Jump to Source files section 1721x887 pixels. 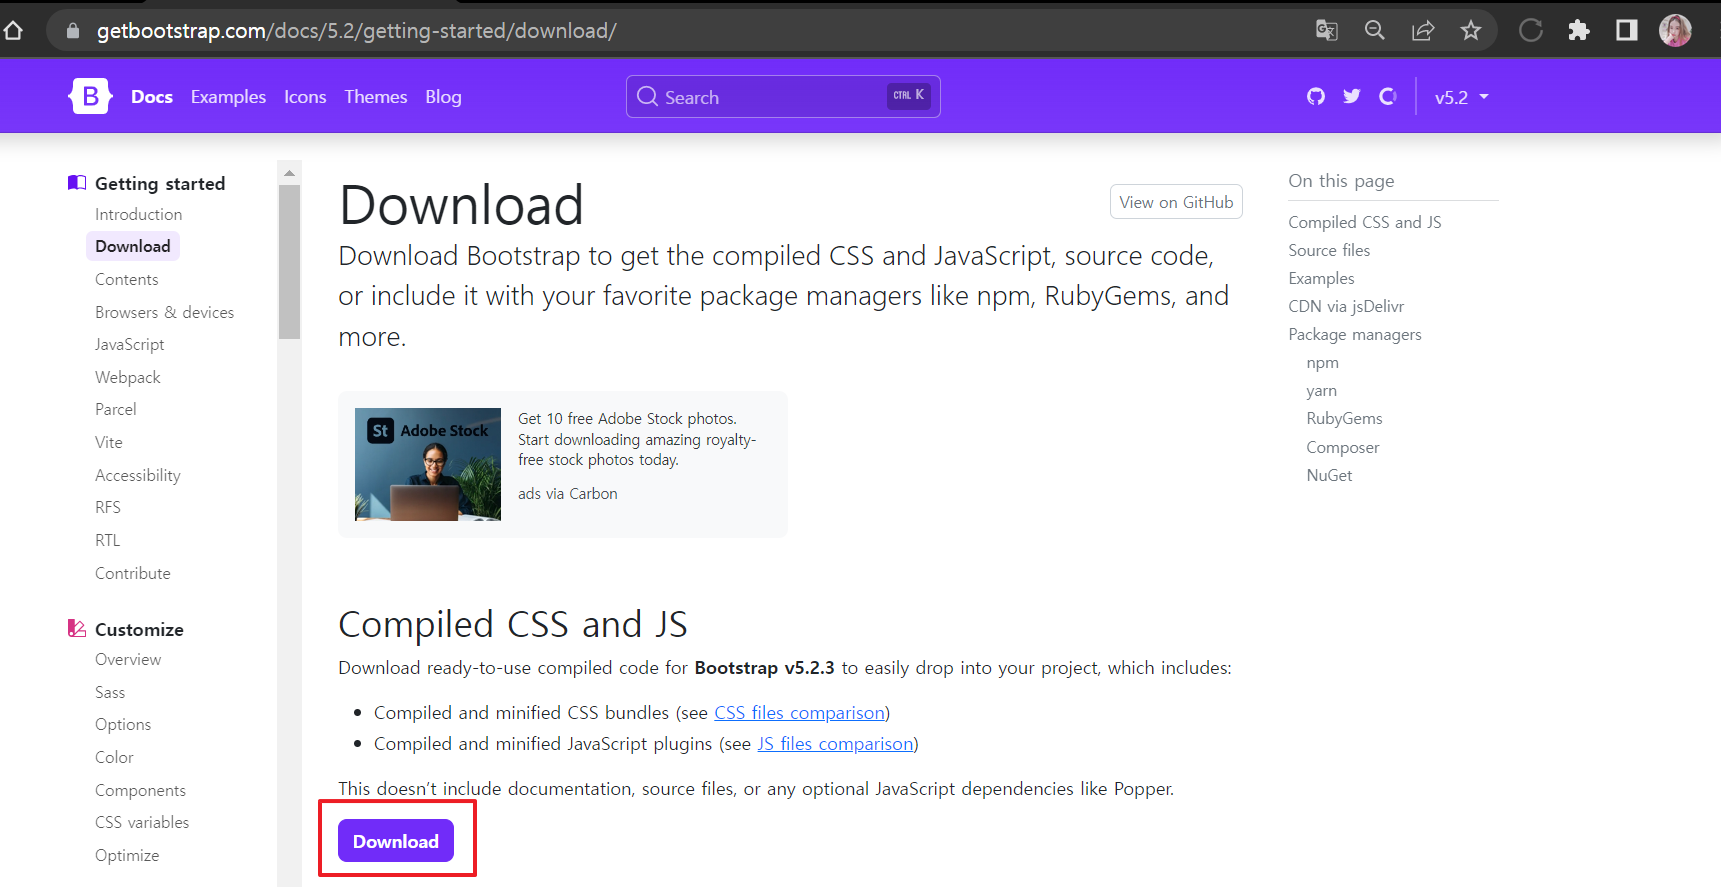[1329, 250]
